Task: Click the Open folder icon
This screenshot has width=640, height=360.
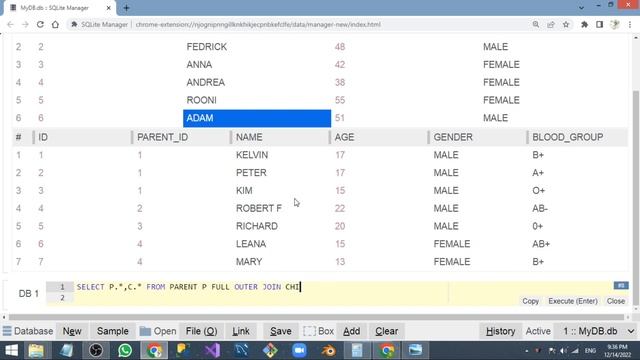Action: click(x=145, y=331)
